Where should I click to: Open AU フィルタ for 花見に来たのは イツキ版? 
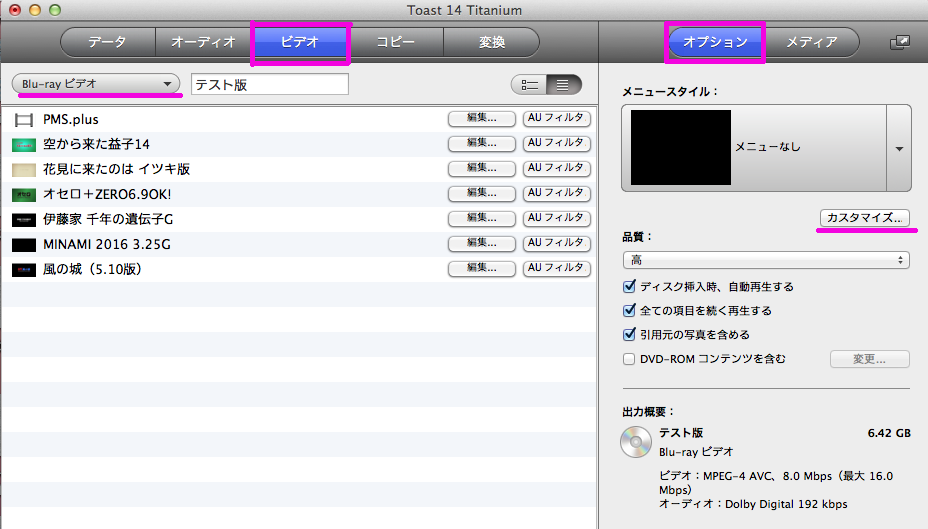(556, 168)
